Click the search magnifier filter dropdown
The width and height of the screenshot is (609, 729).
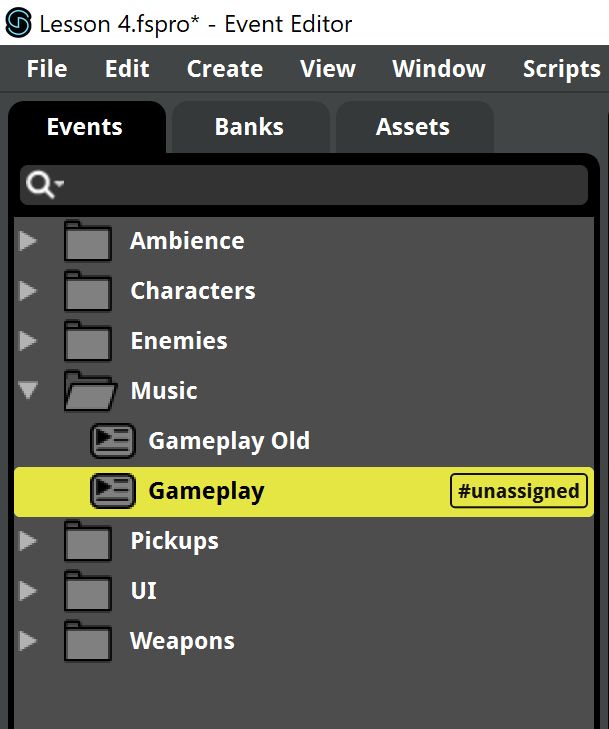pos(45,185)
